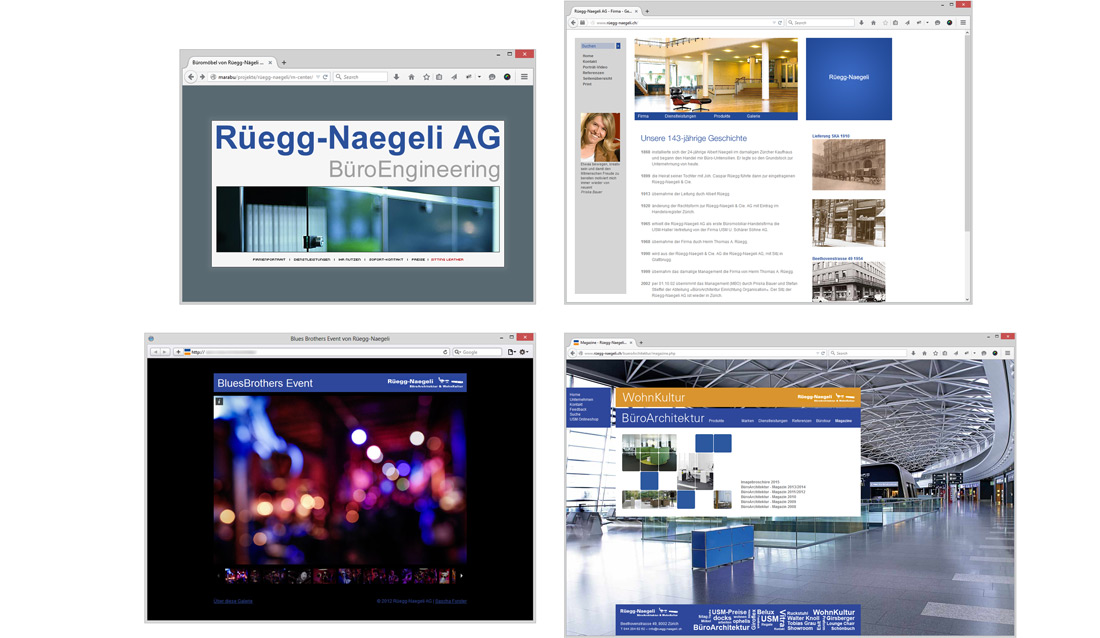Open page menu icon in Blues Brothers window
The width and height of the screenshot is (1100, 638).
tap(511, 352)
